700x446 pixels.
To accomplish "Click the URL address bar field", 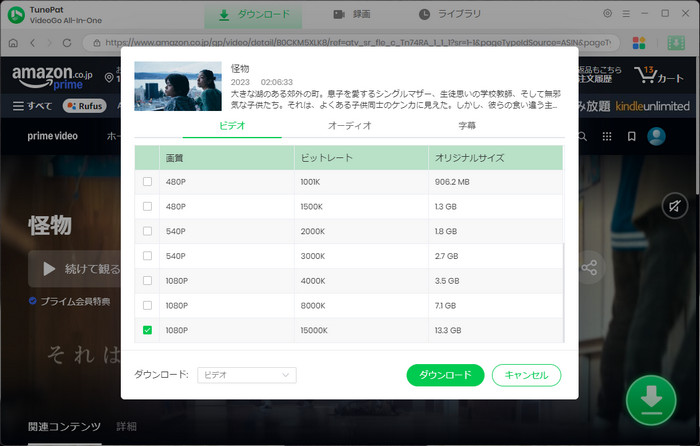I will (x=351, y=43).
